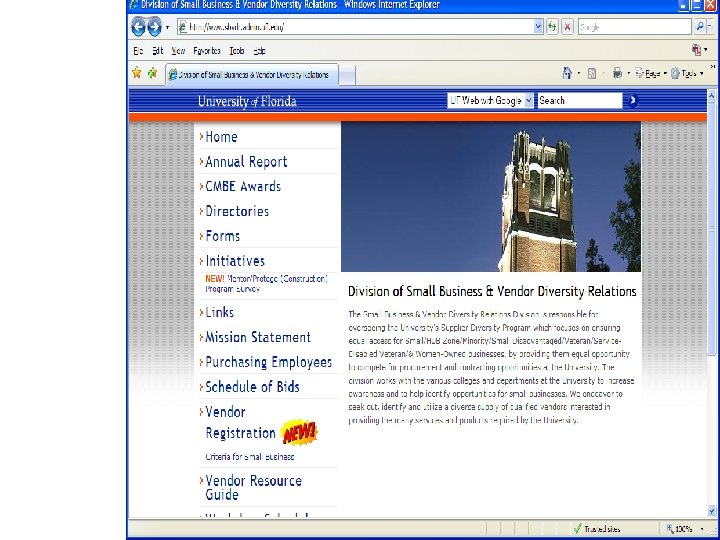Click the Print printer icon
Image resolution: width=720 pixels, height=540 pixels.
point(617,73)
